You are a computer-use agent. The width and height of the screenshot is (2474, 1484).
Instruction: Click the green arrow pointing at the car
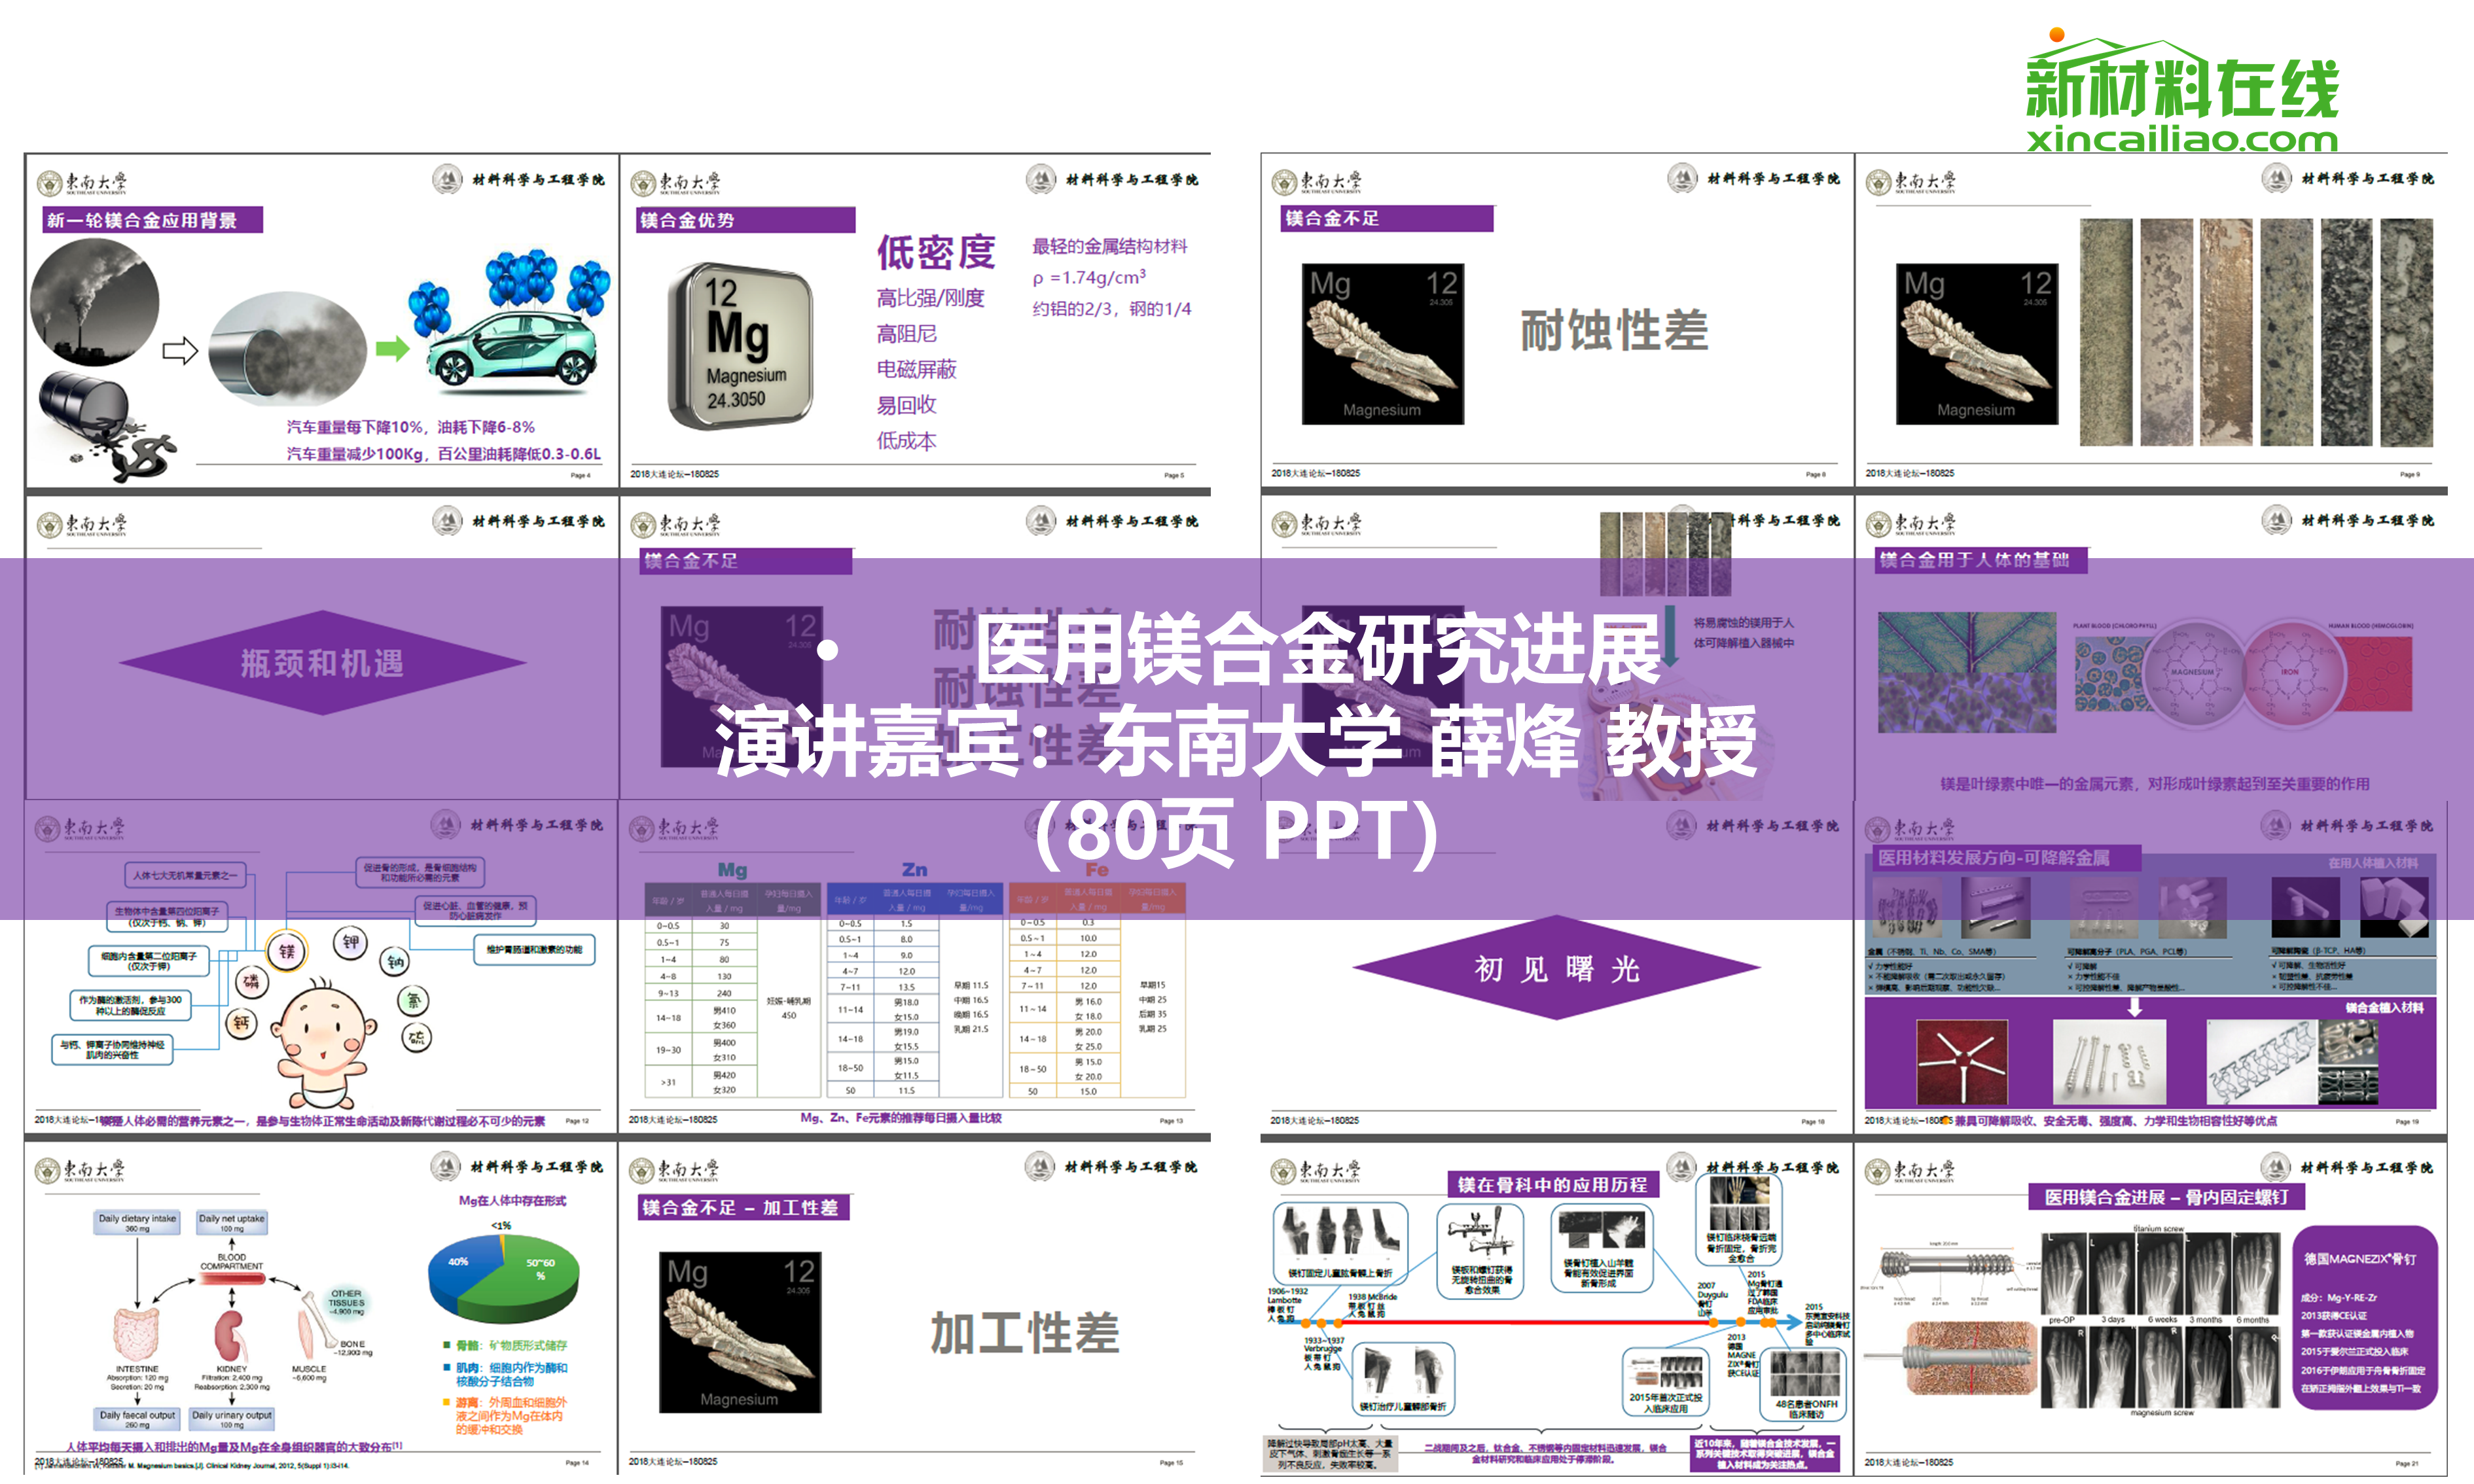click(x=392, y=348)
